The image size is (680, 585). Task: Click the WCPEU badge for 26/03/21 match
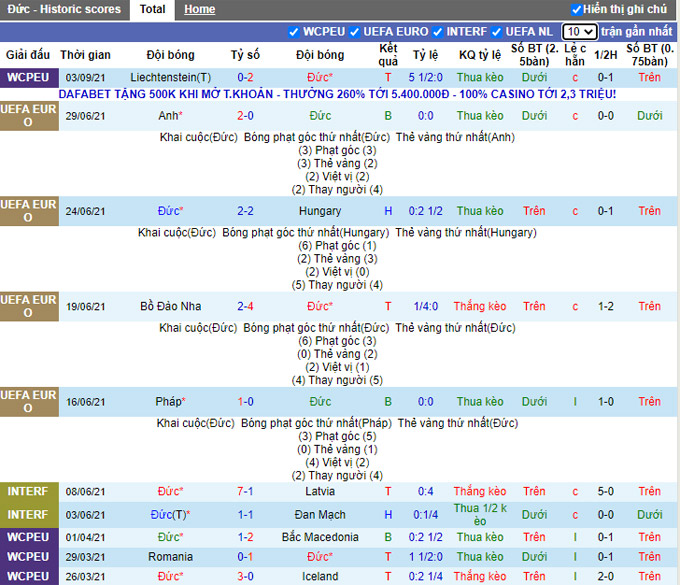28,576
